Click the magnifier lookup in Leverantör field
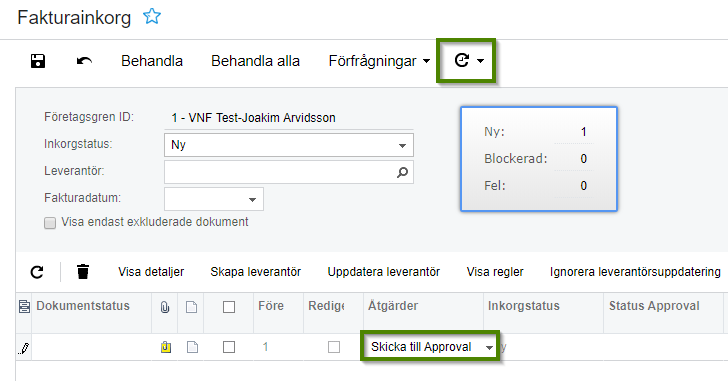The width and height of the screenshot is (728, 381). click(x=402, y=172)
